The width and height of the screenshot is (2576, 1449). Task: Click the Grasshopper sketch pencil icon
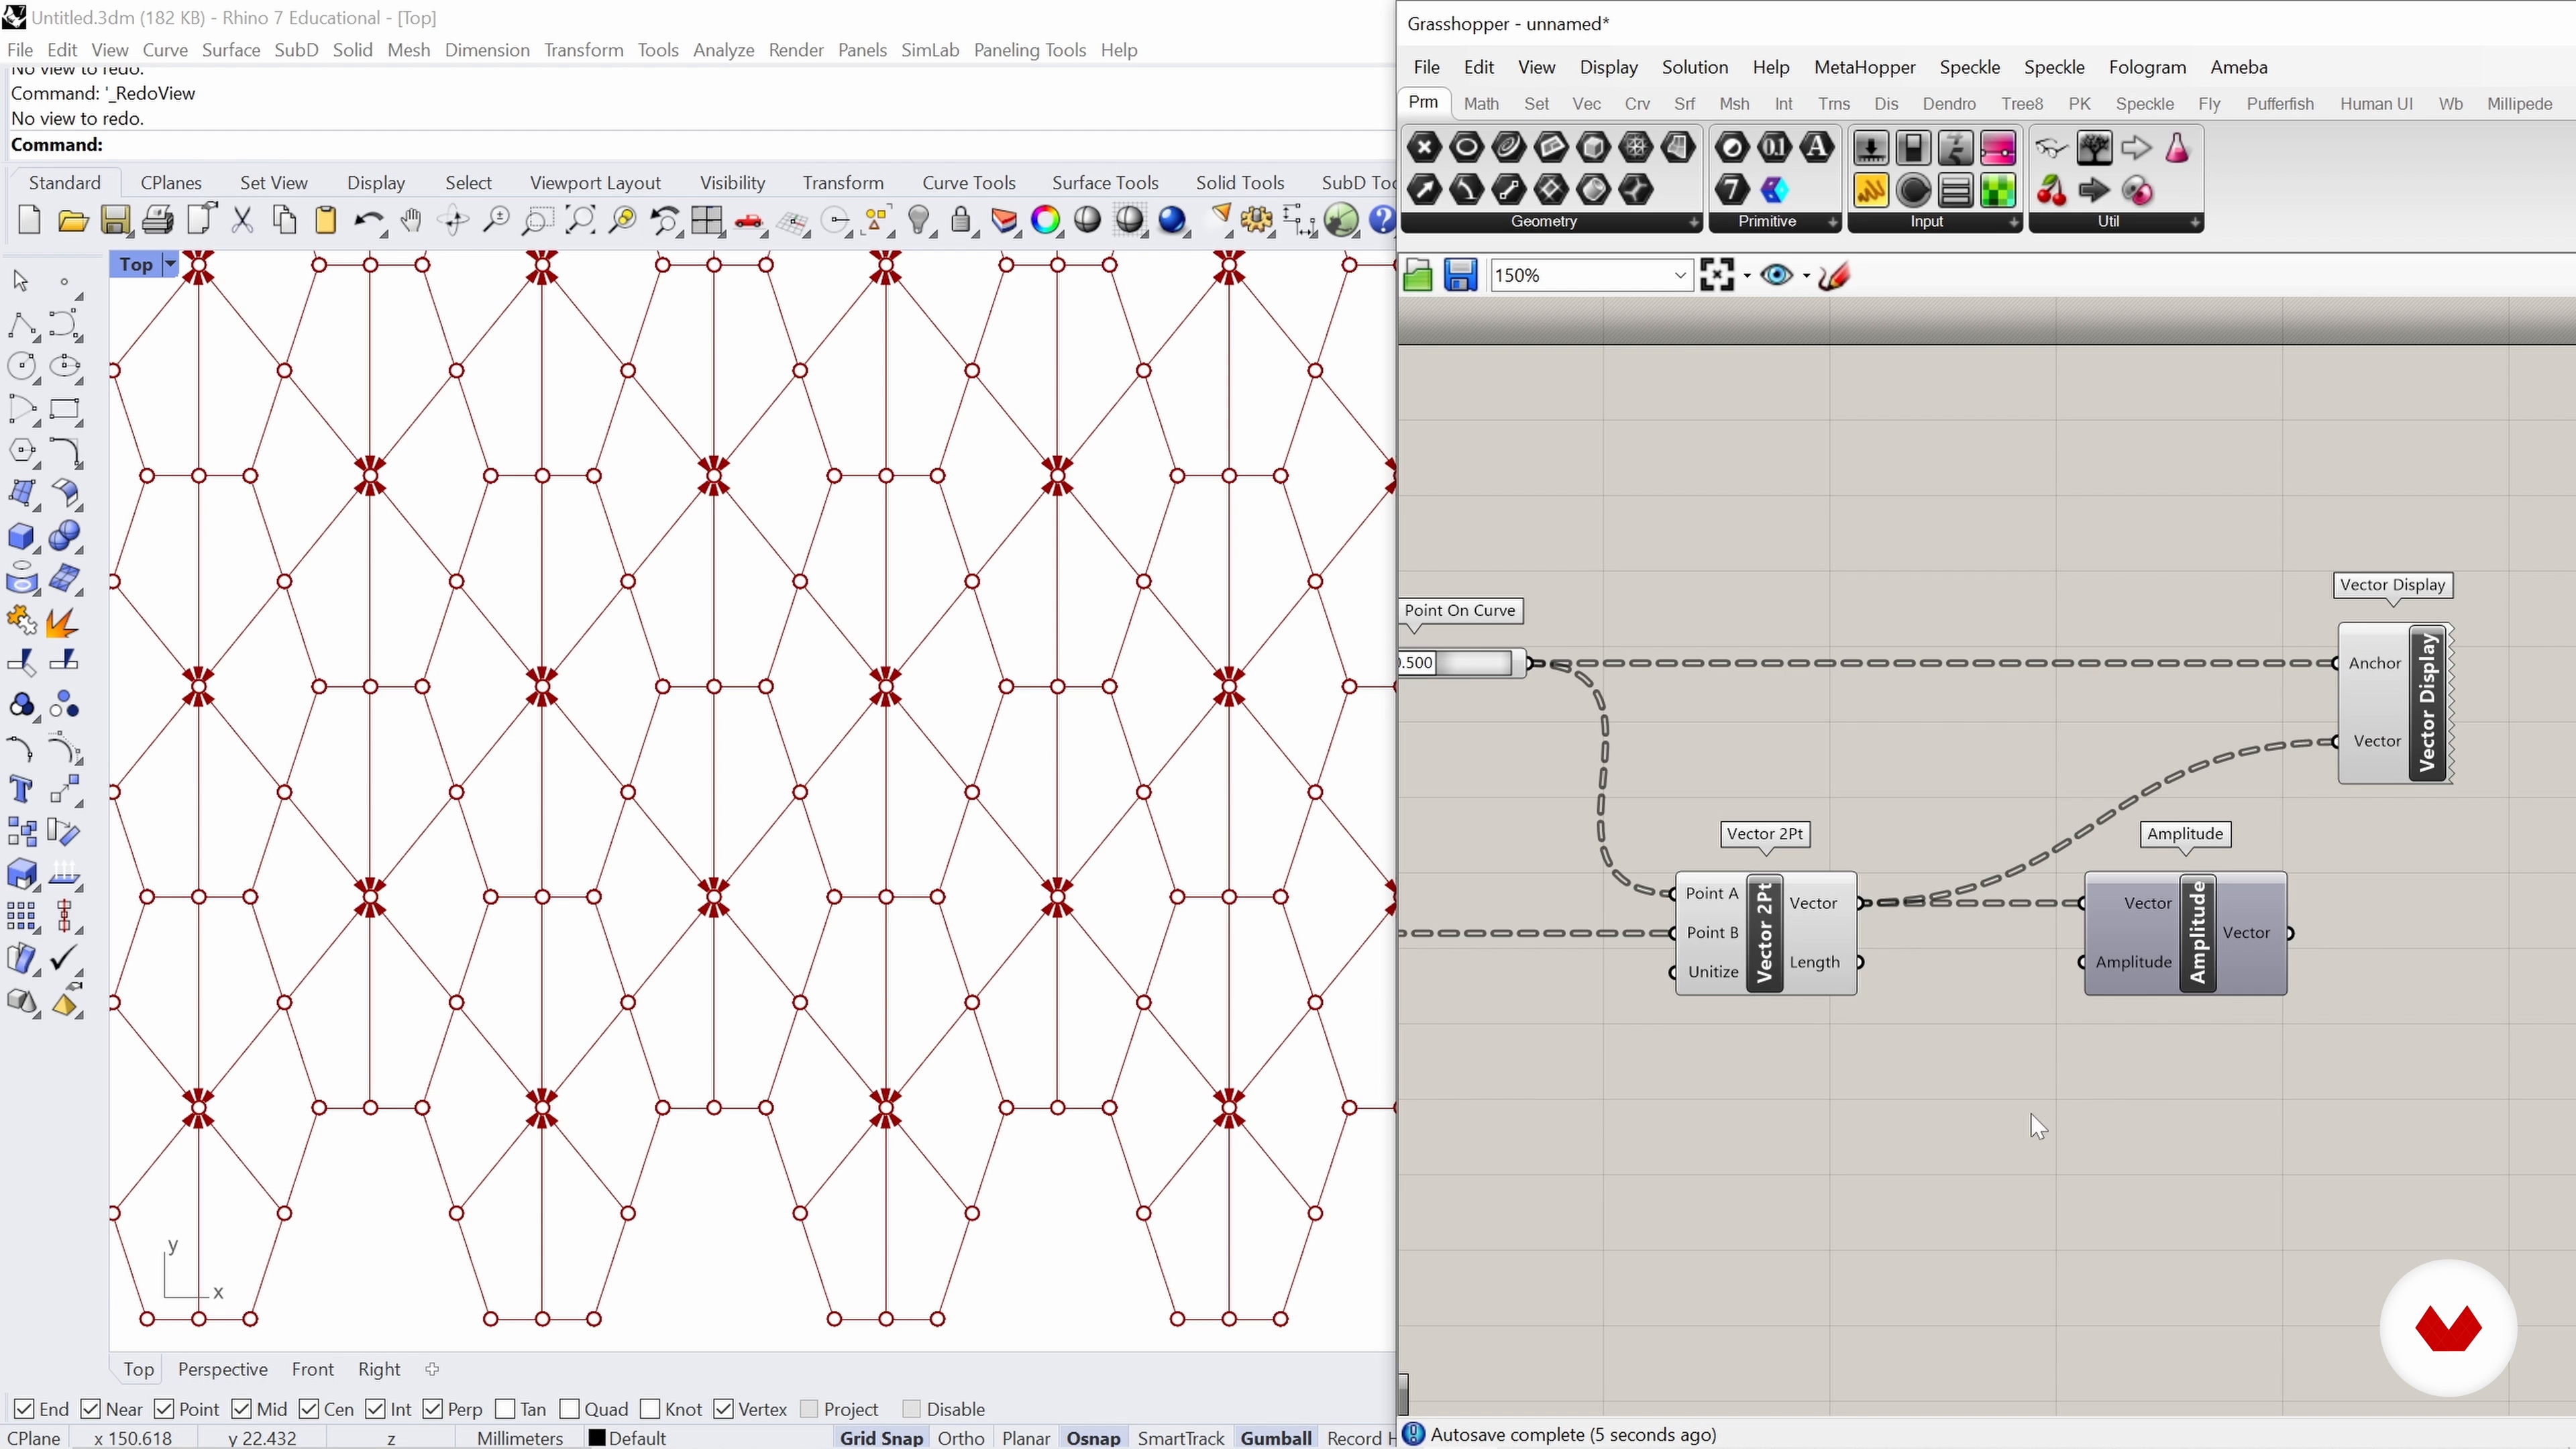click(x=1834, y=275)
